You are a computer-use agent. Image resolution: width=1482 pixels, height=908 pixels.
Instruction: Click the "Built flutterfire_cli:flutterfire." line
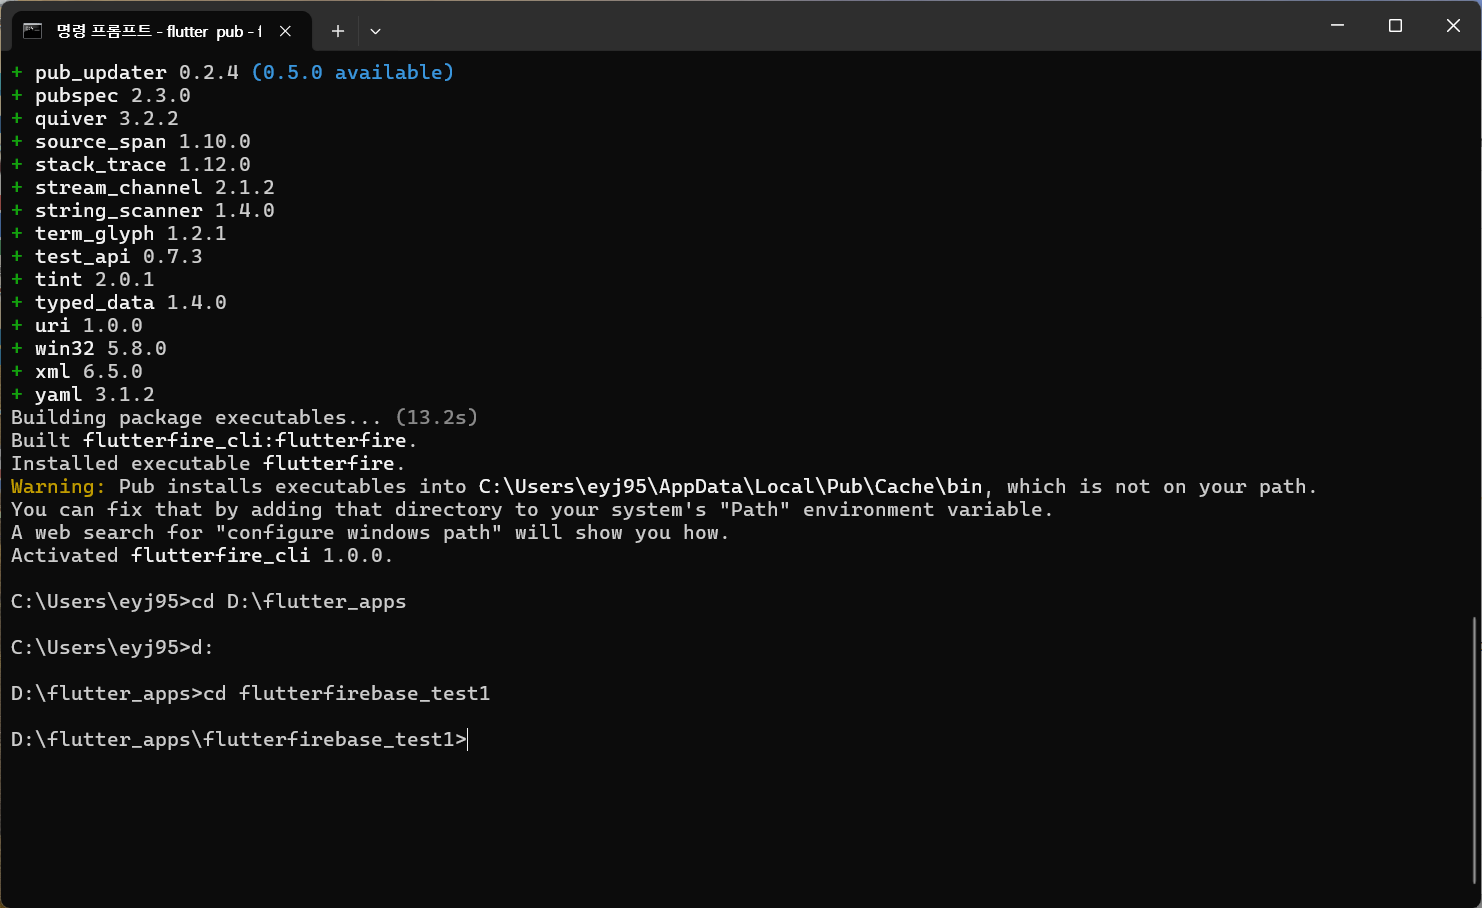pyautogui.click(x=214, y=440)
